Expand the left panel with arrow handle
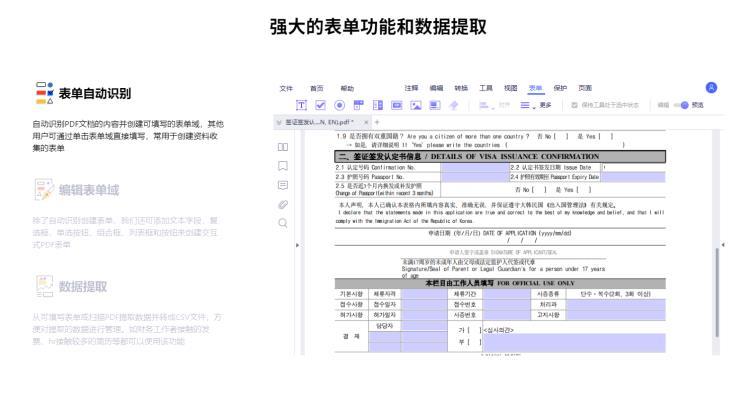This screenshot has height=411, width=750. [x=297, y=245]
